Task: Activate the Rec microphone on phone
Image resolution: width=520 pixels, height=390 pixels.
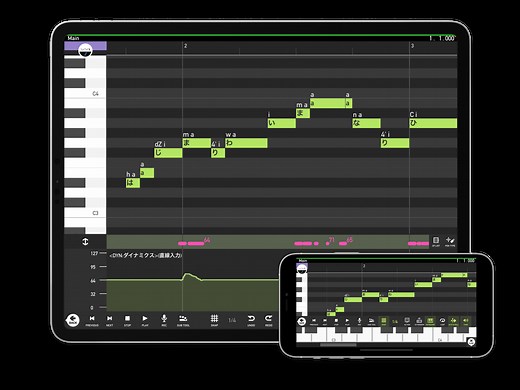Action: tap(359, 321)
